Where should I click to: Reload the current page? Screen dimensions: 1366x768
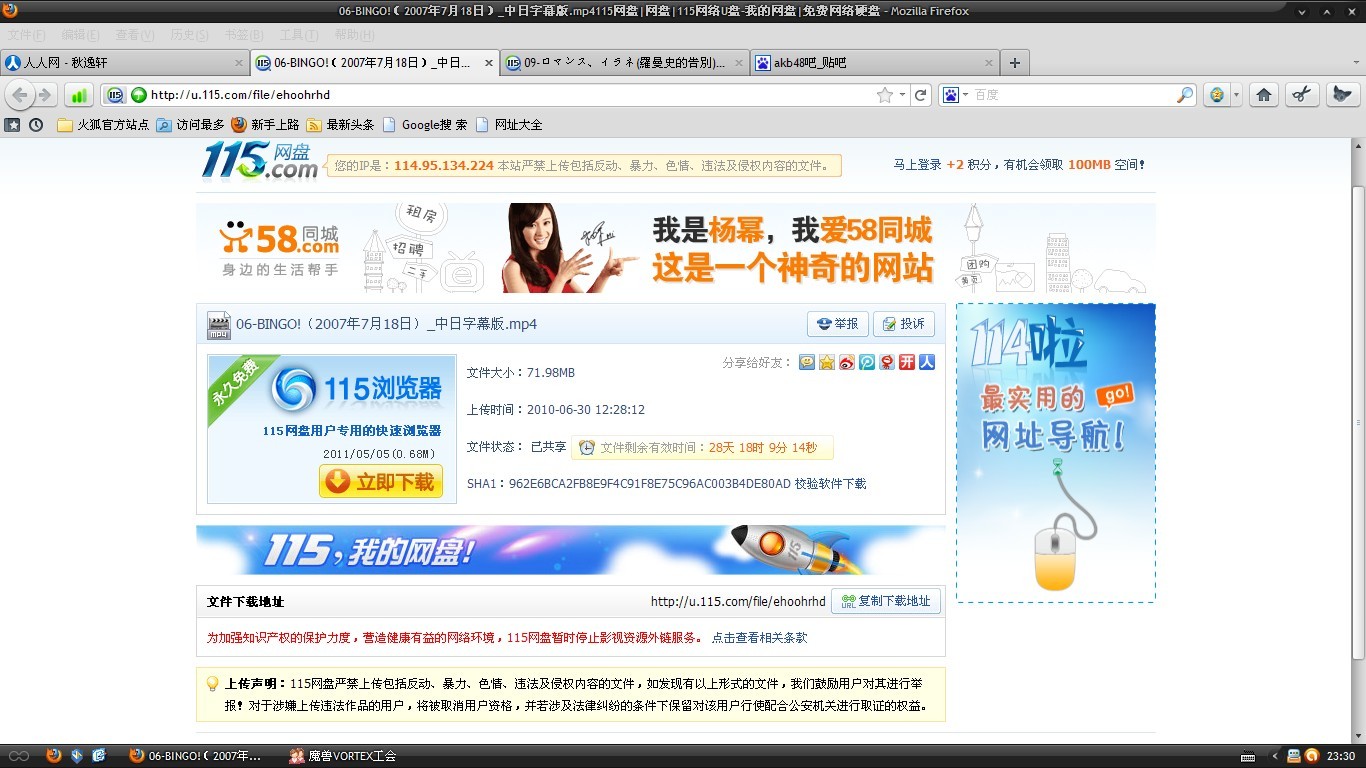click(921, 95)
